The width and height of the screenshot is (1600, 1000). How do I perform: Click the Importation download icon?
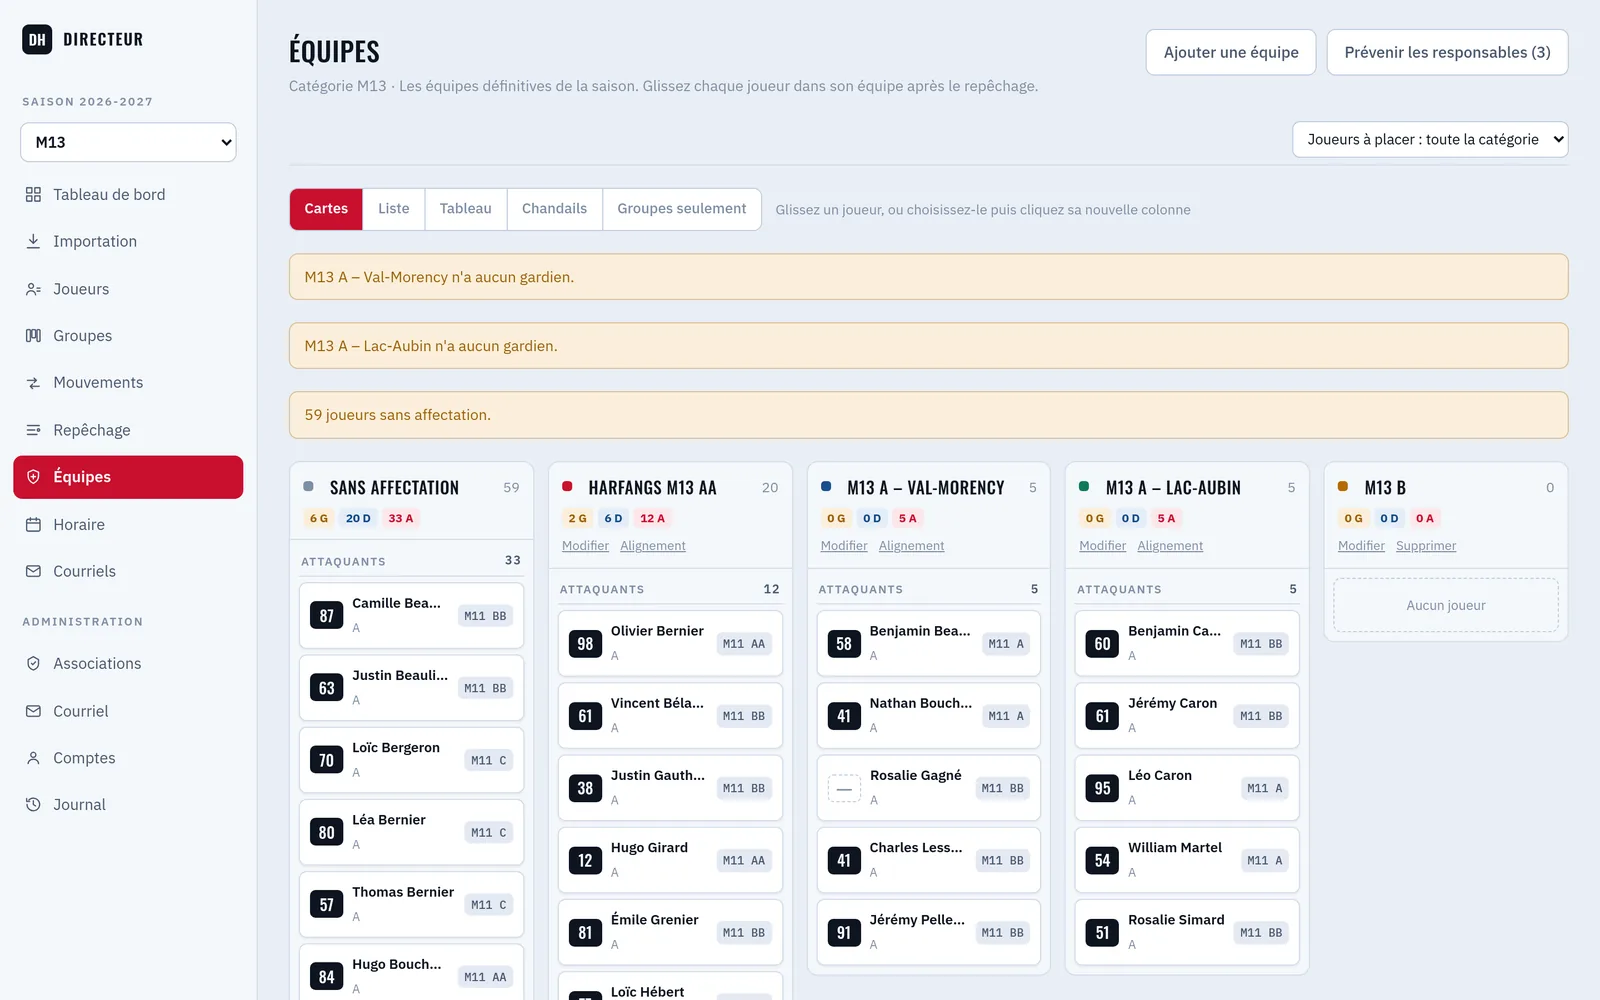tap(33, 241)
